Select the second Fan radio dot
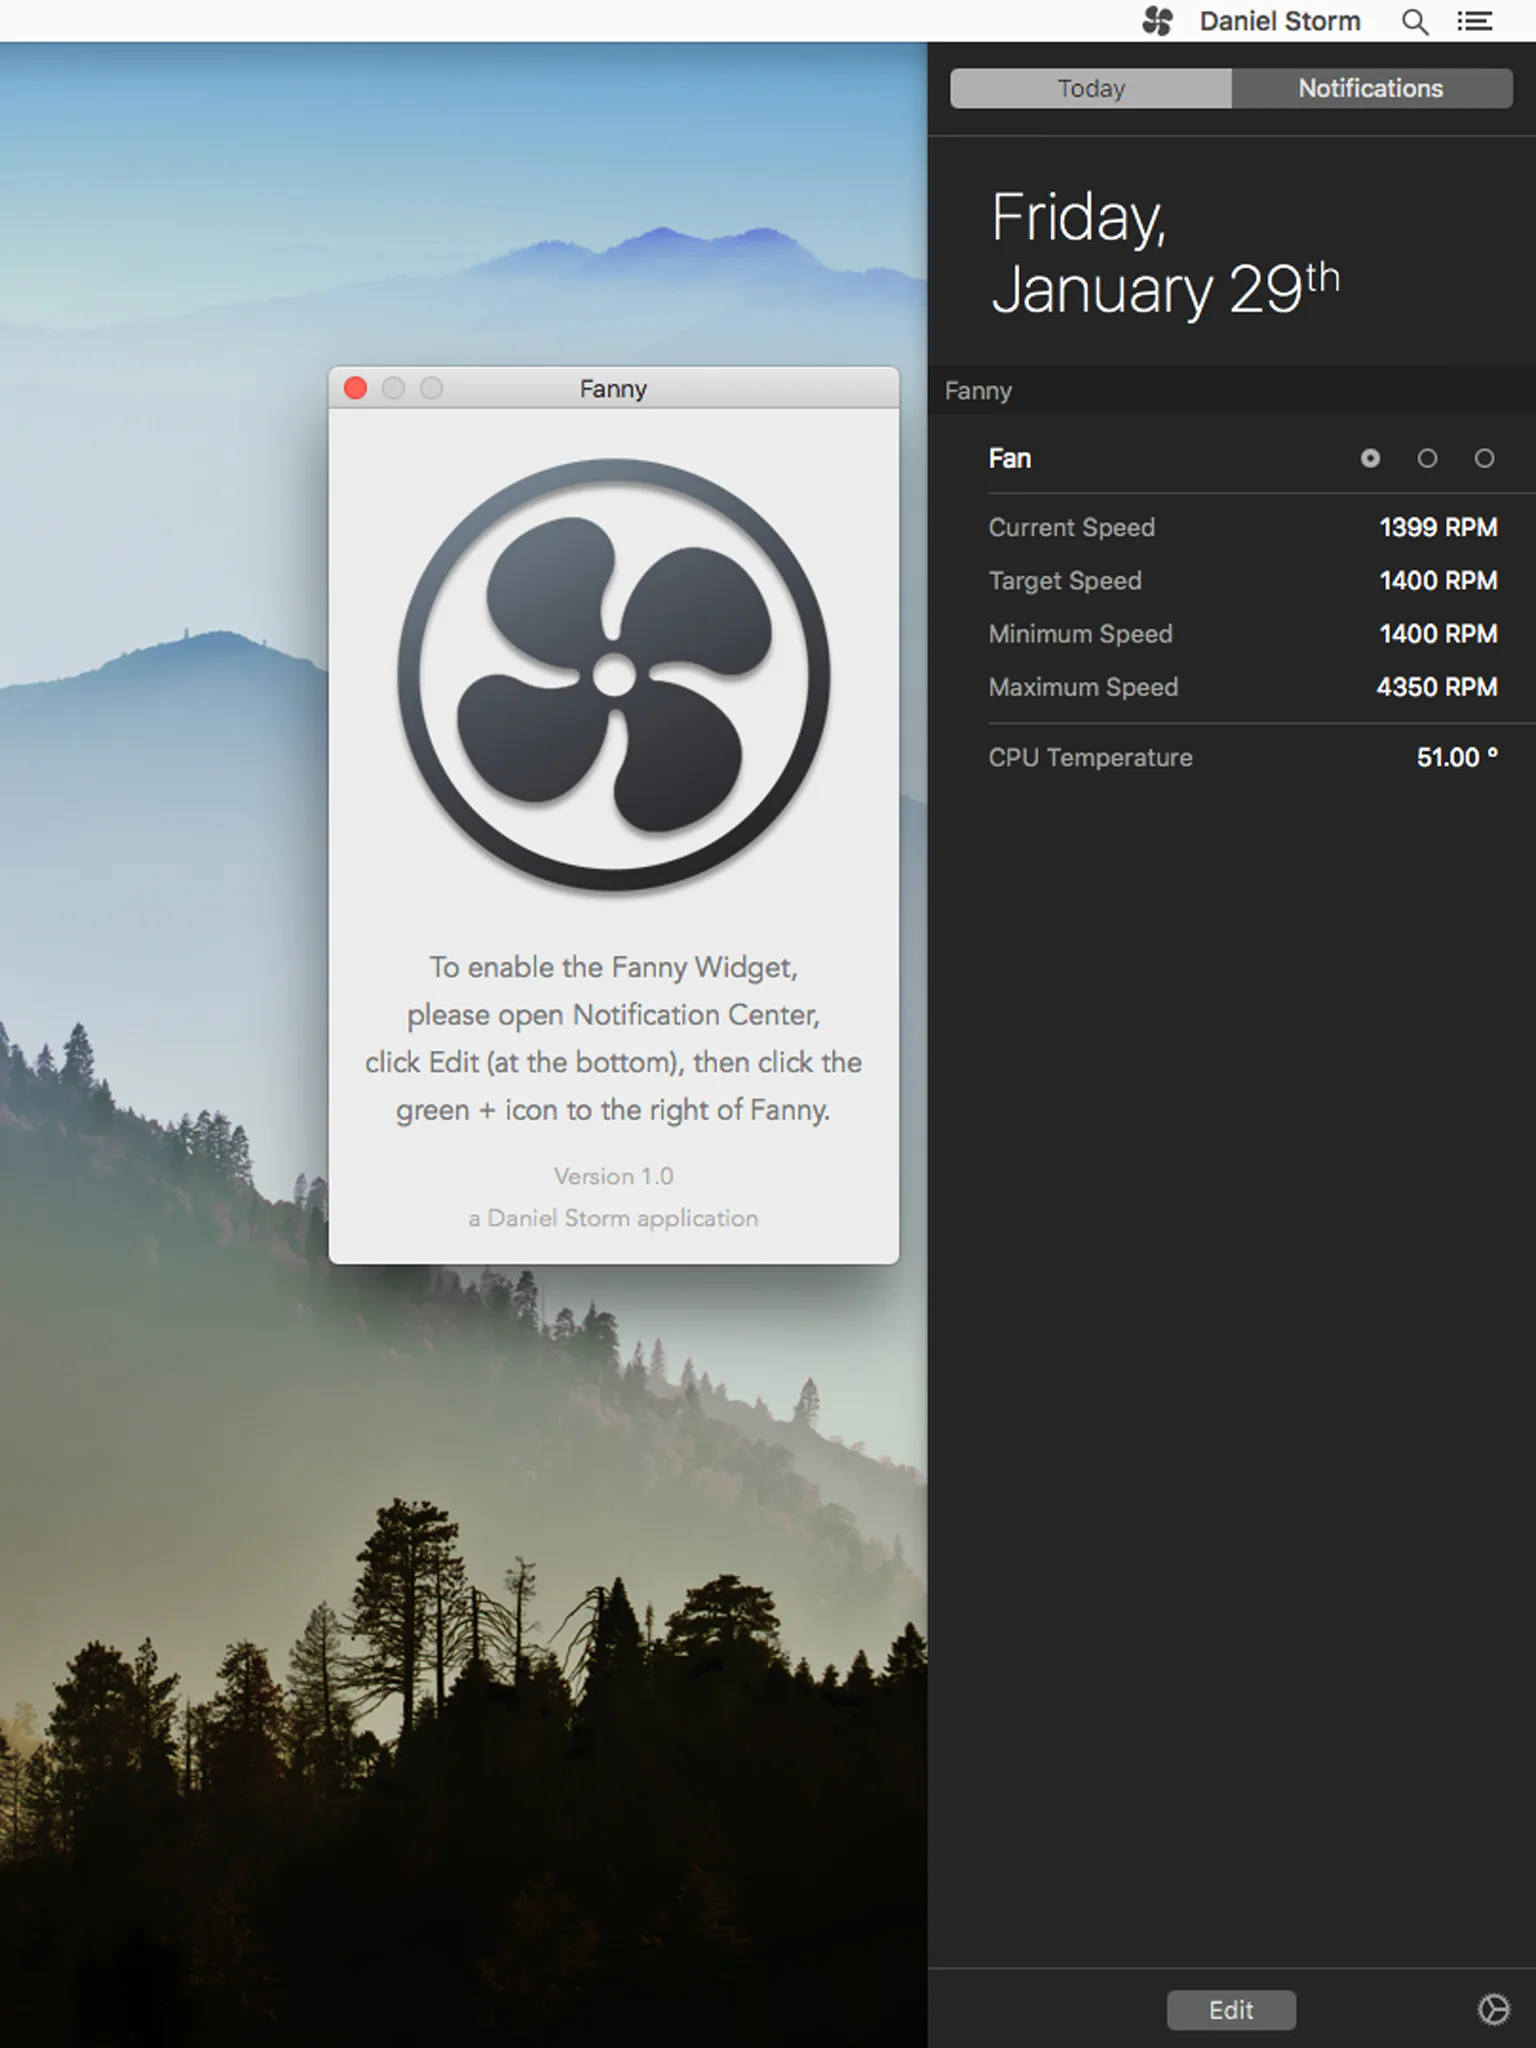The height and width of the screenshot is (2048, 1536). 1427,458
